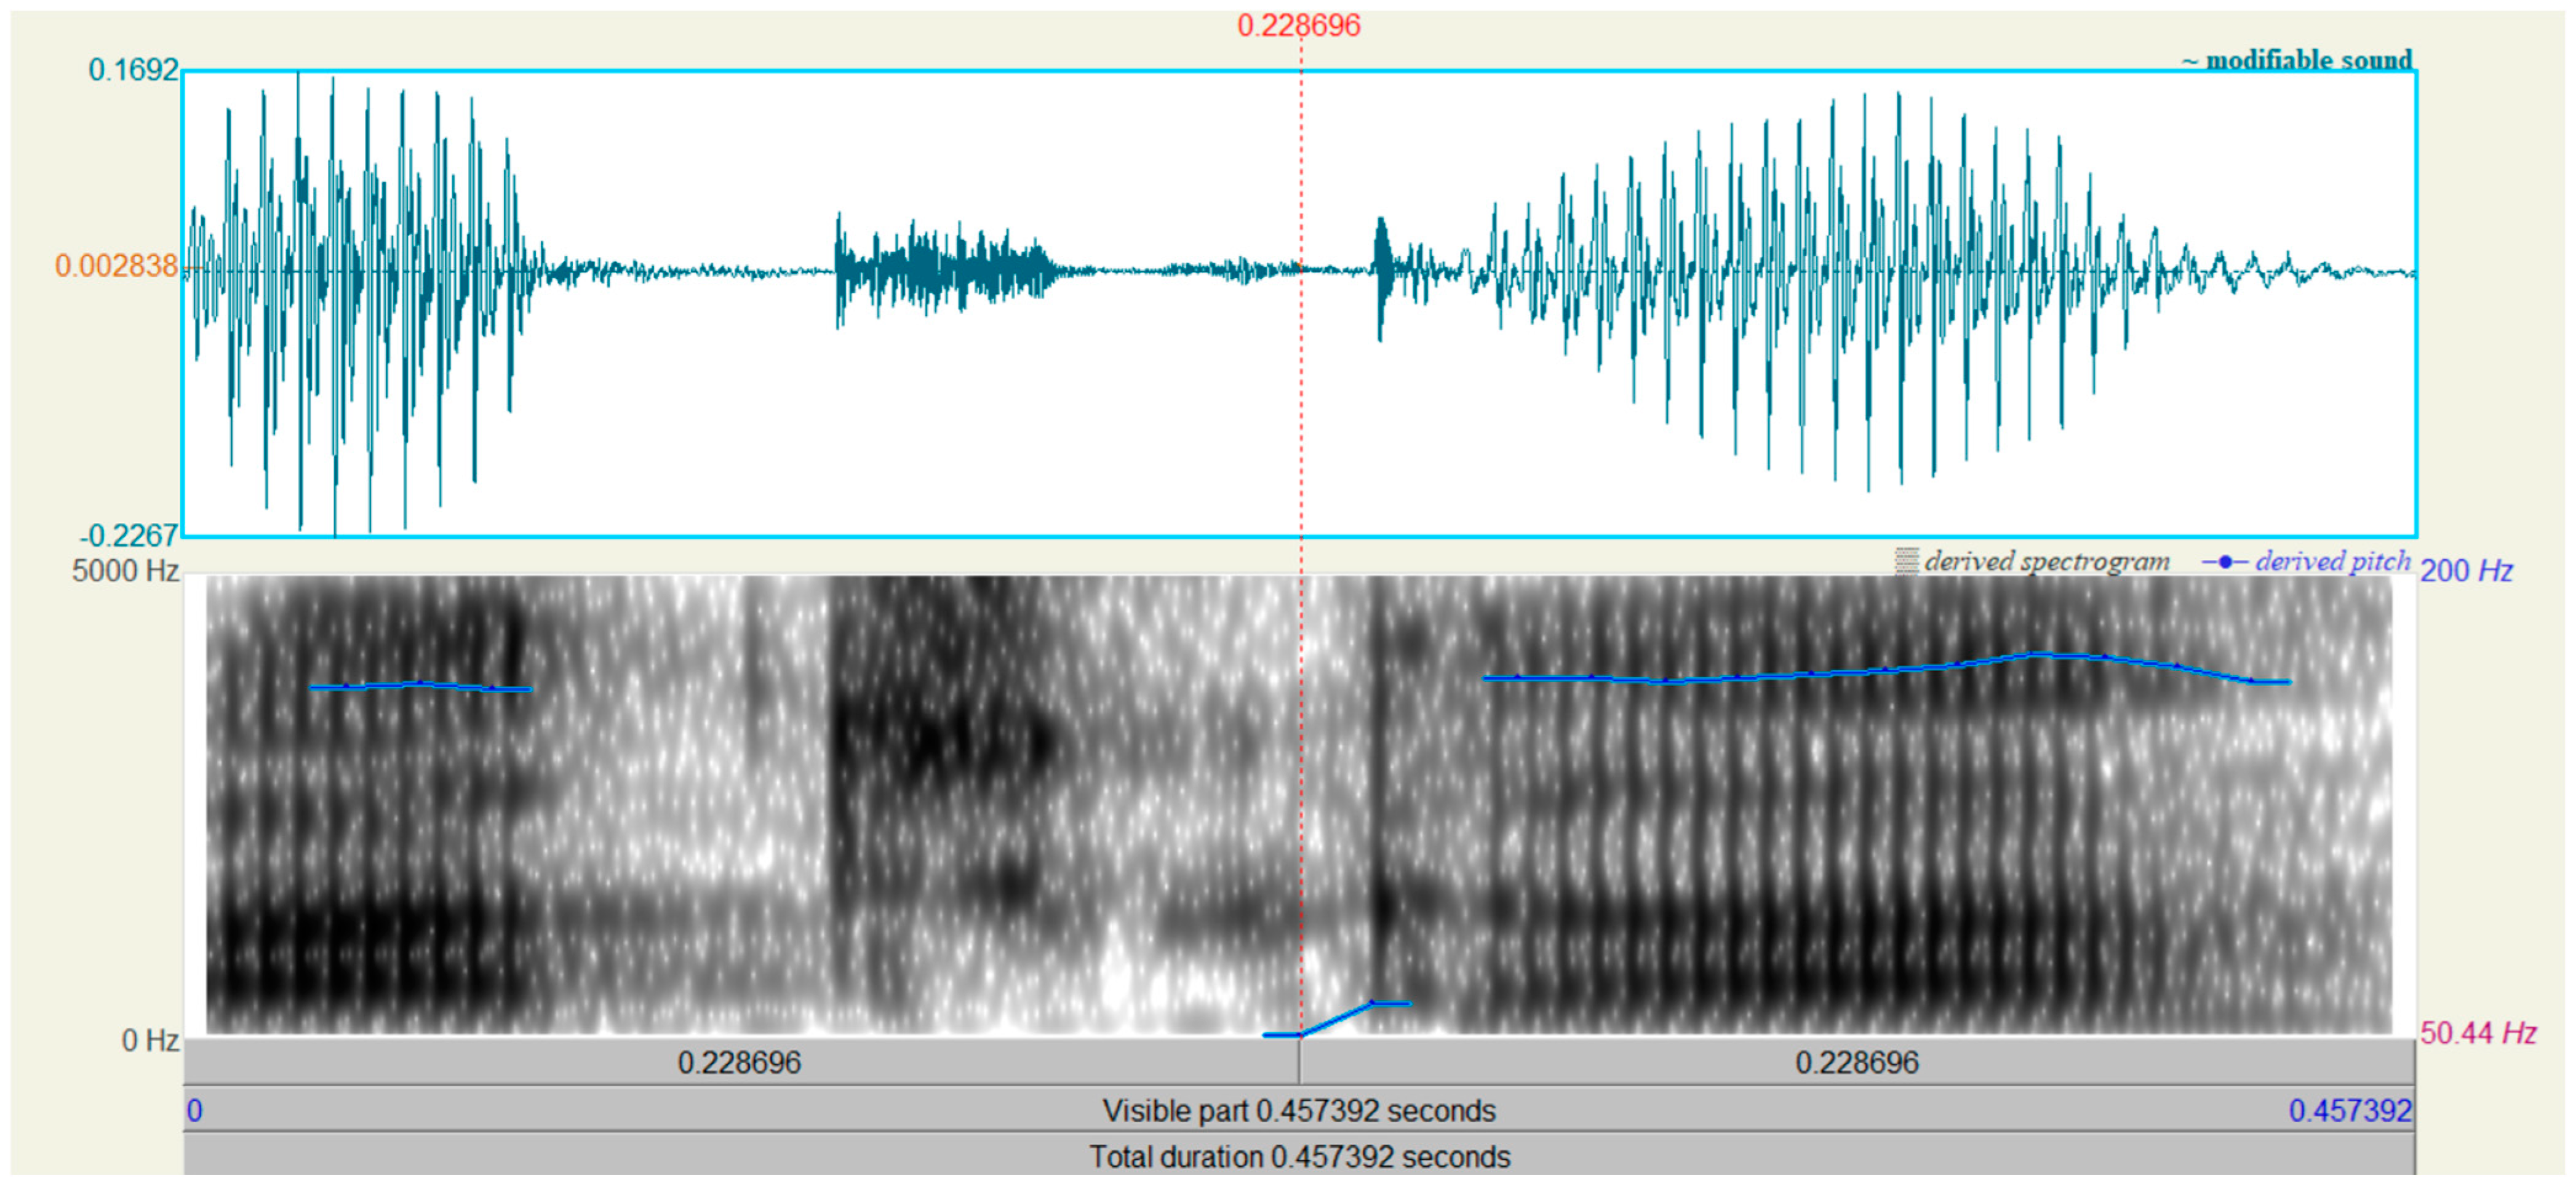Click the 200 Hz pitch ceiling label
Screen dimensions: 2576x1184
[2466, 571]
